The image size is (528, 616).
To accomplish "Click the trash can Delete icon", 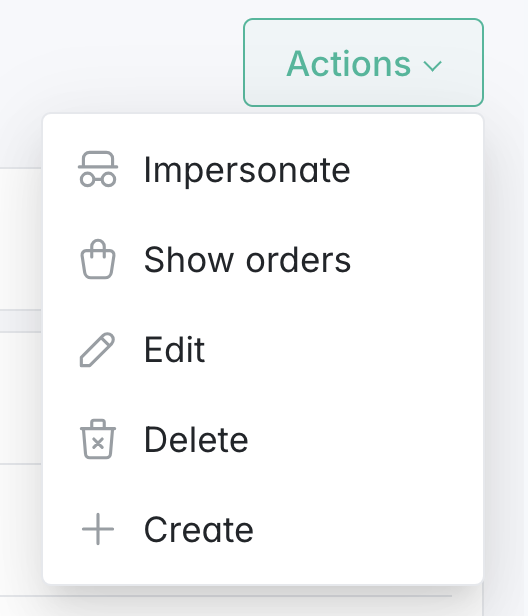I will tap(98, 439).
